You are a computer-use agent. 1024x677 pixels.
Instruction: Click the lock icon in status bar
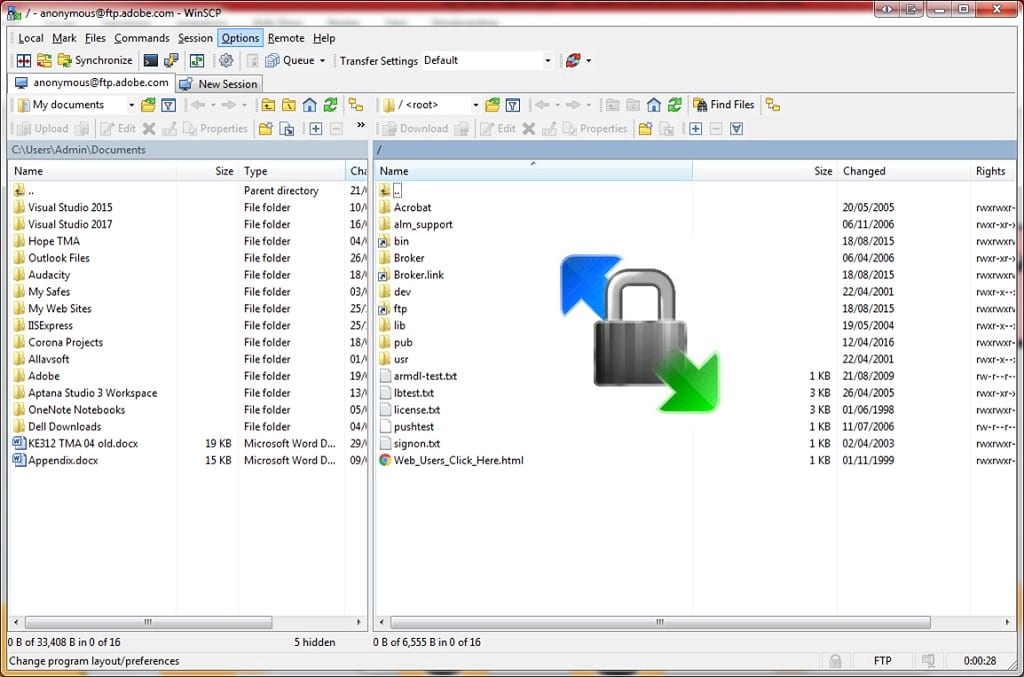[835, 661]
